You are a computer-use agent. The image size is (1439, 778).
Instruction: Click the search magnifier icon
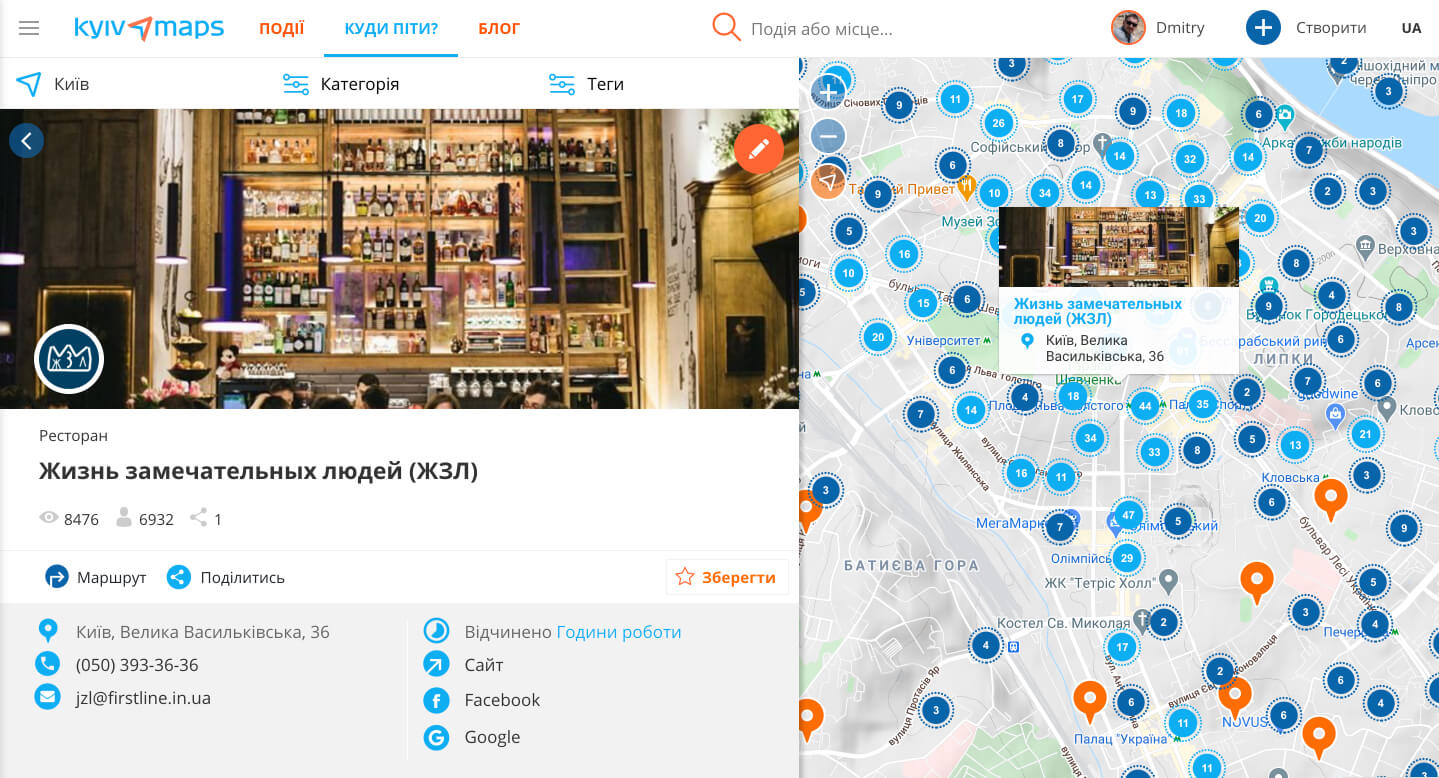coord(726,28)
